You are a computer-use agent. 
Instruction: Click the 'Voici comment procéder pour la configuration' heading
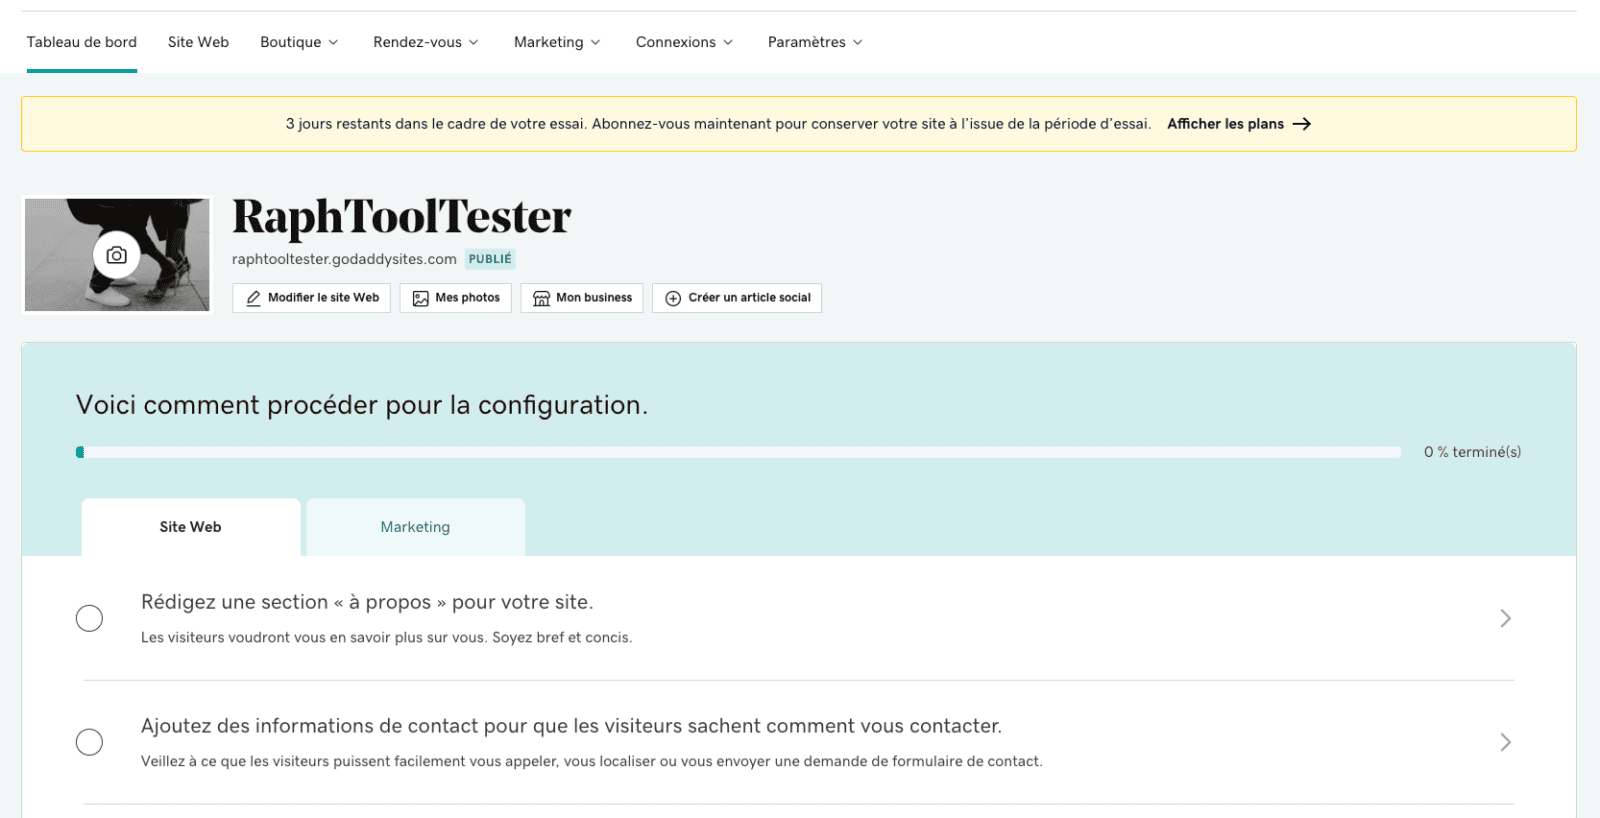[x=362, y=405]
